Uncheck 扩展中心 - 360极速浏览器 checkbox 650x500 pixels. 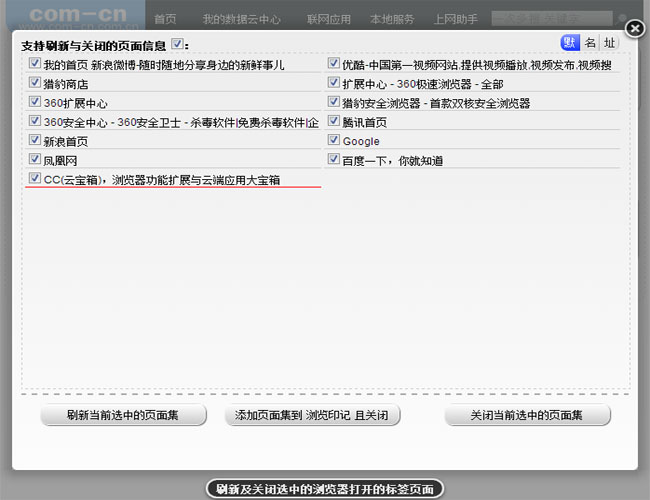click(x=334, y=82)
